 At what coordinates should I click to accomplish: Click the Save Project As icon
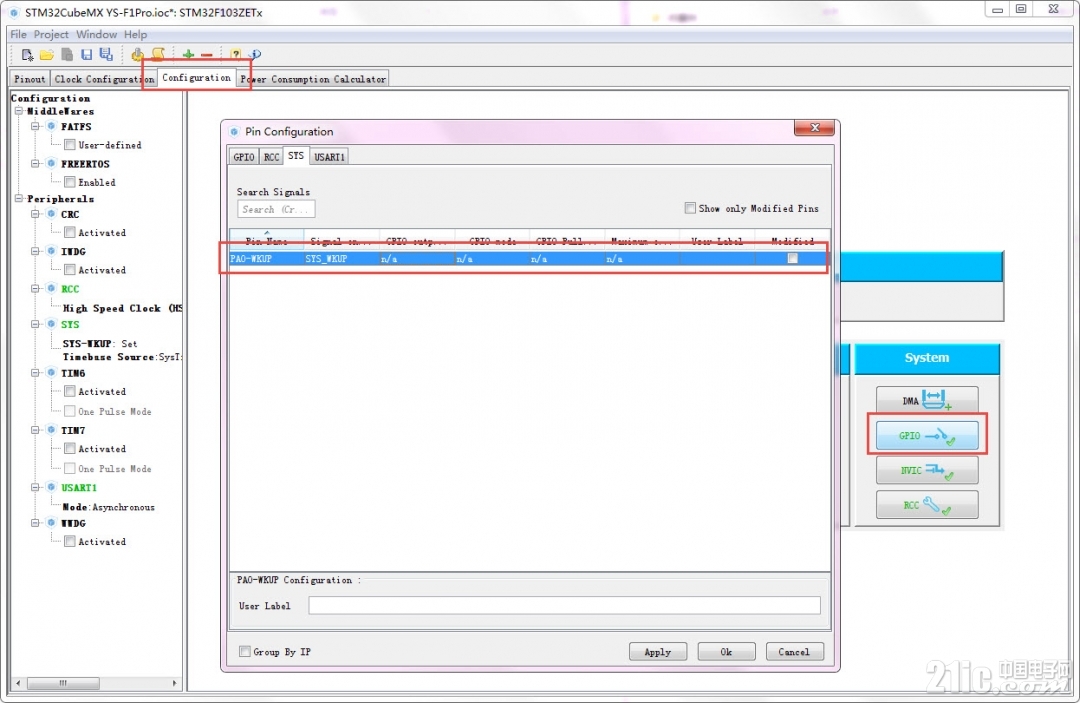(x=106, y=54)
